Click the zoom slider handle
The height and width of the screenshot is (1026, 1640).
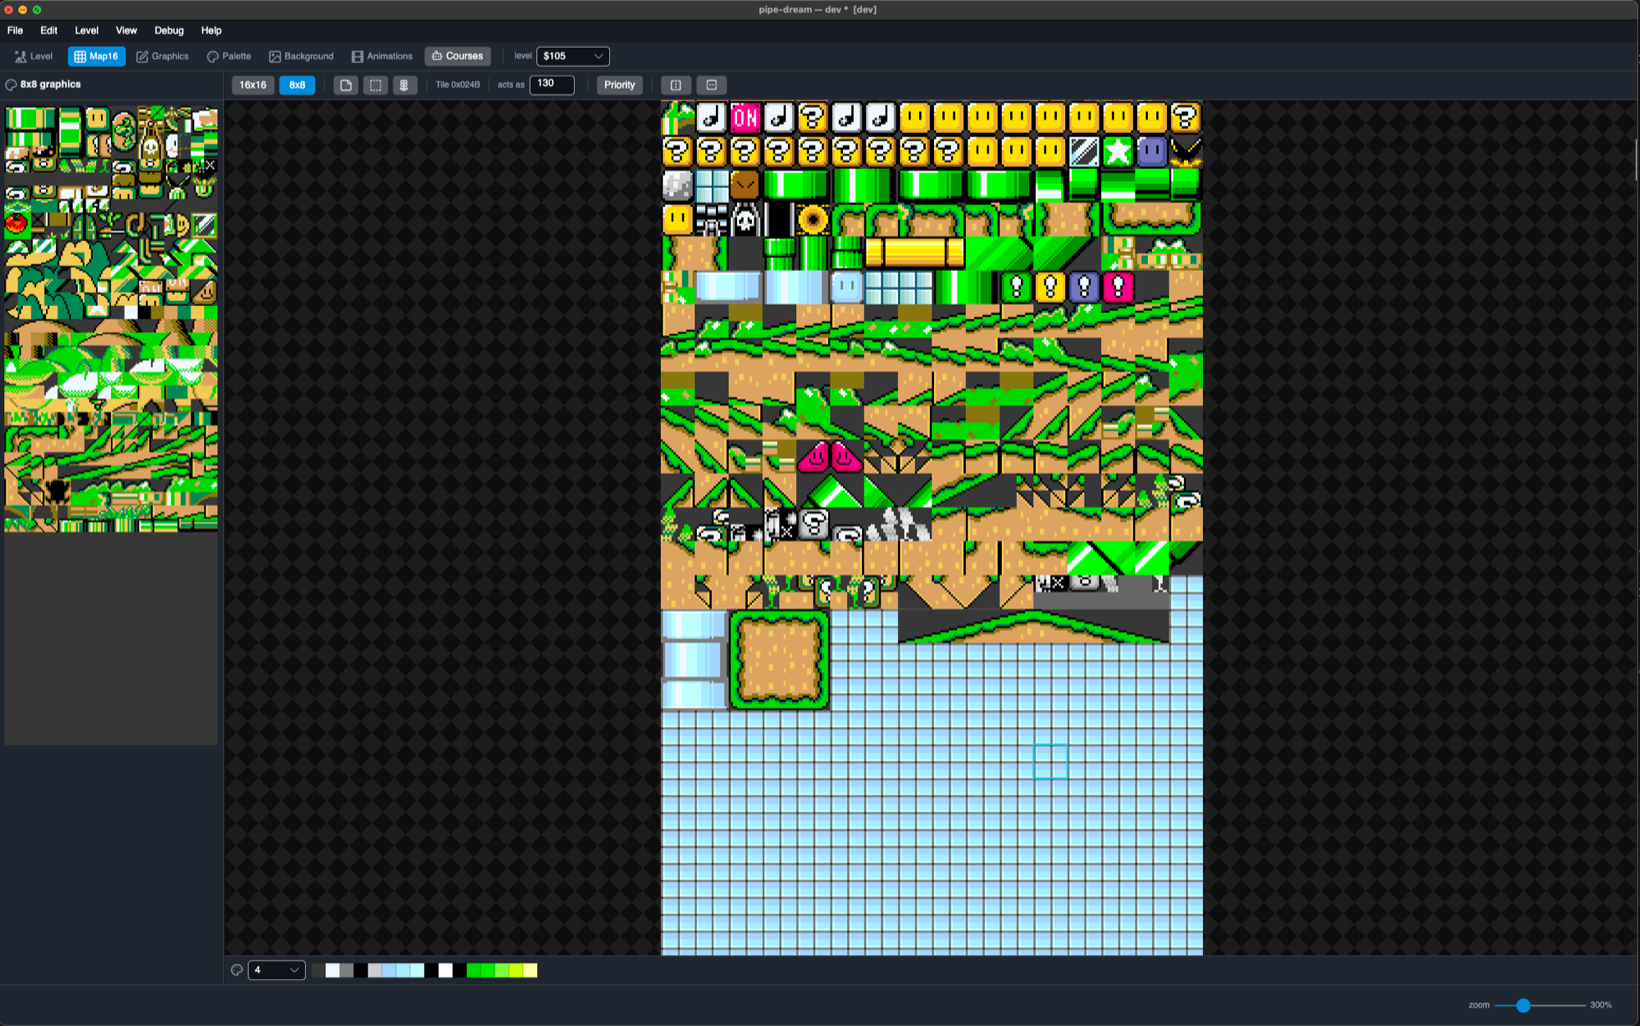[1523, 1005]
